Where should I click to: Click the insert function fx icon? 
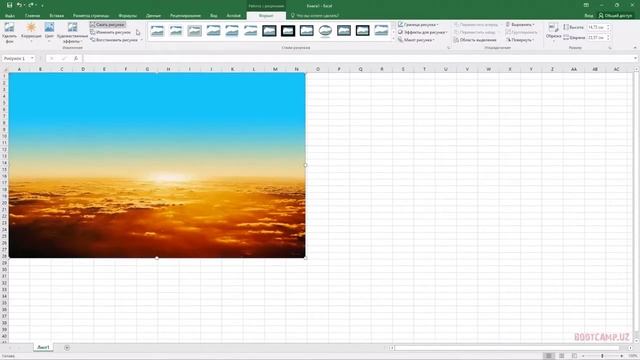76,58
